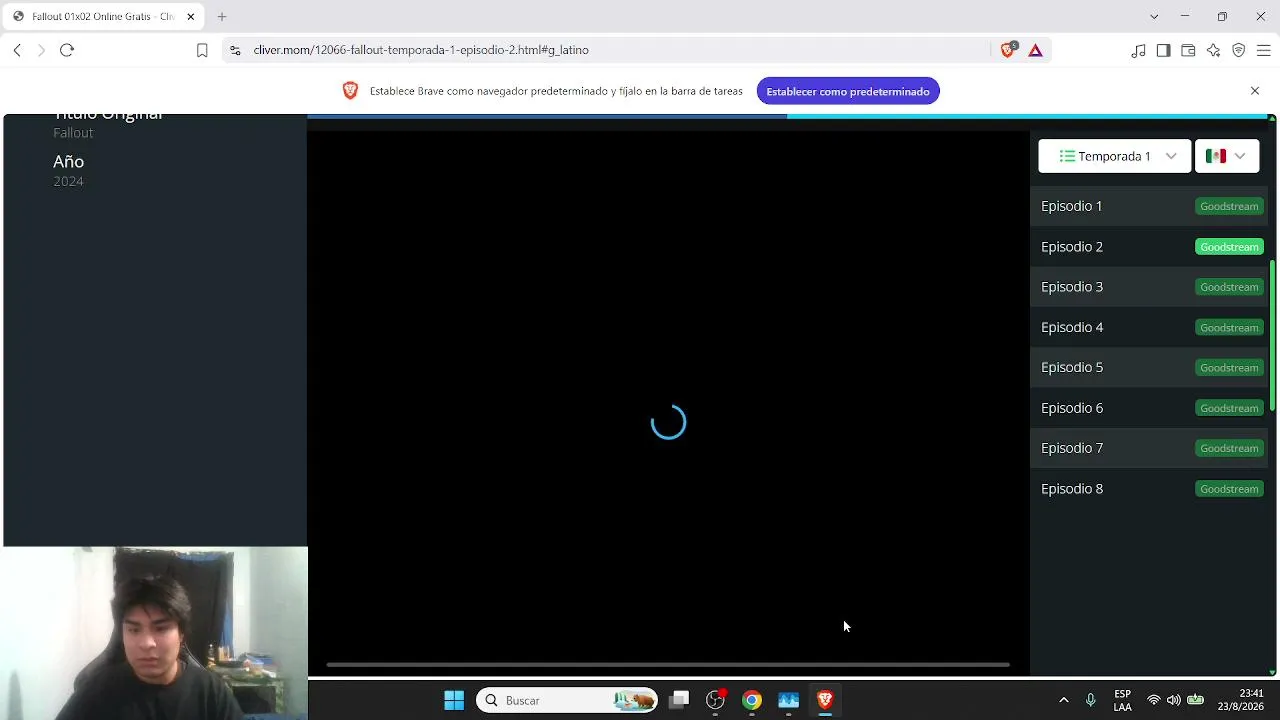Select Episodio 5 from the list
Screen dimensions: 1280x720
[1072, 367]
